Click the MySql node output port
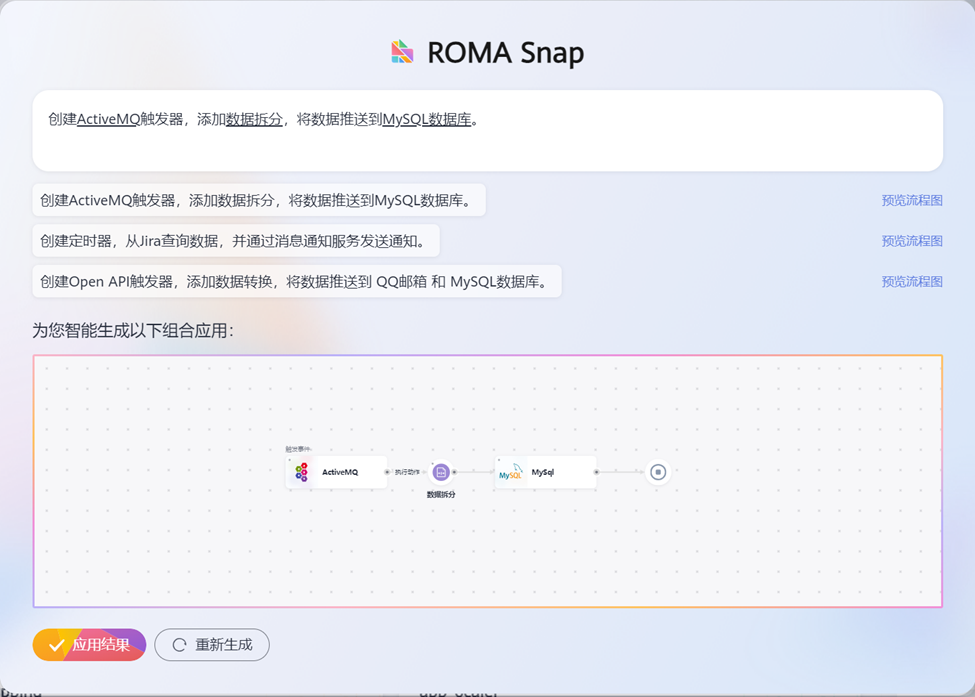 pyautogui.click(x=596, y=472)
